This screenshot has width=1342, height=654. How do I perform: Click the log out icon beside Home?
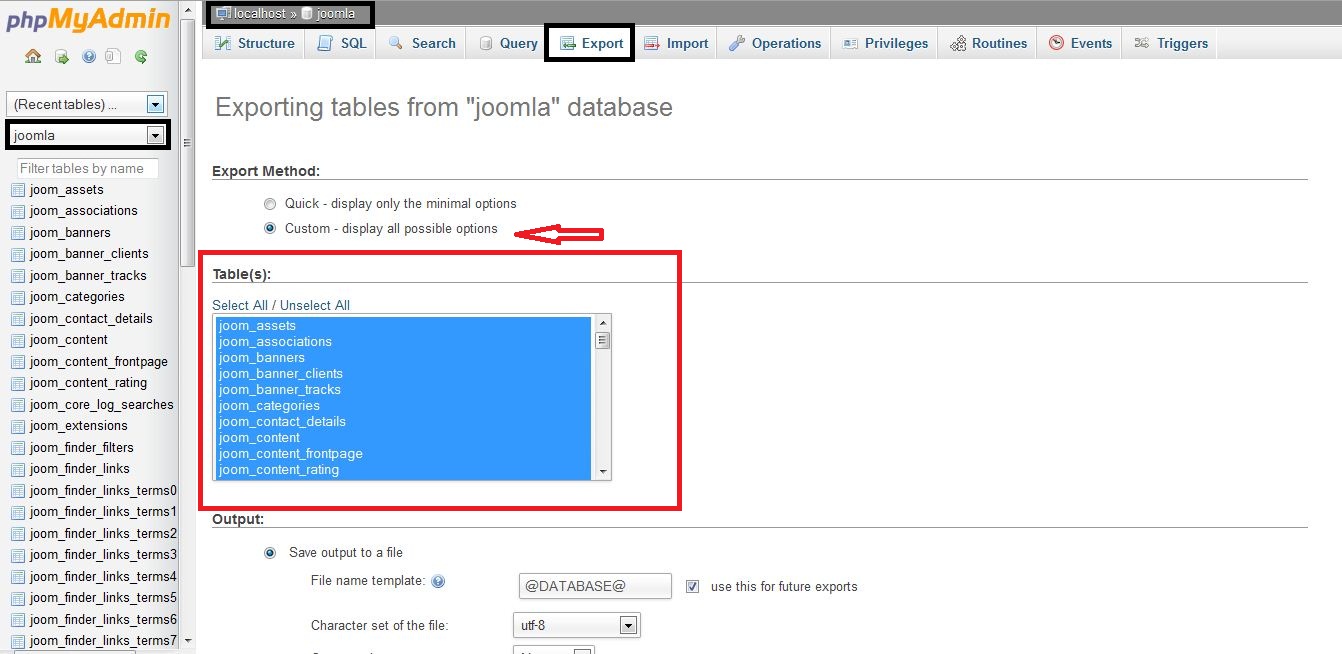[61, 57]
